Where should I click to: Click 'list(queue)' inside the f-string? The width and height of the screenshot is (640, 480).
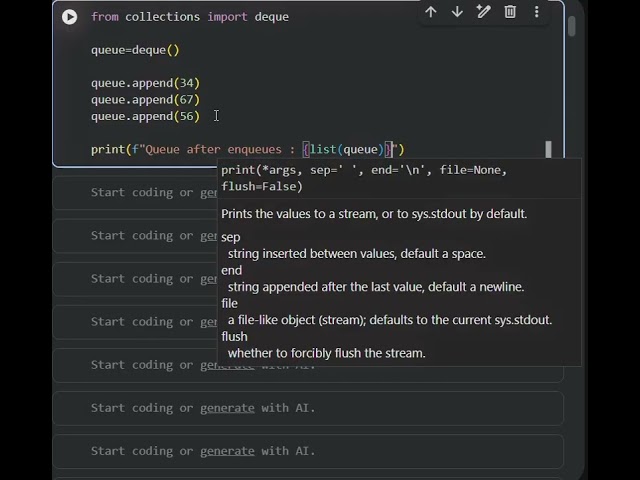[347, 149]
